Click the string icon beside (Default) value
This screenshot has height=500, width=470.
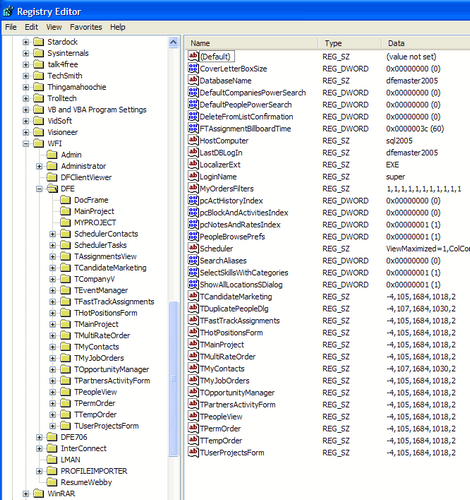pos(193,56)
